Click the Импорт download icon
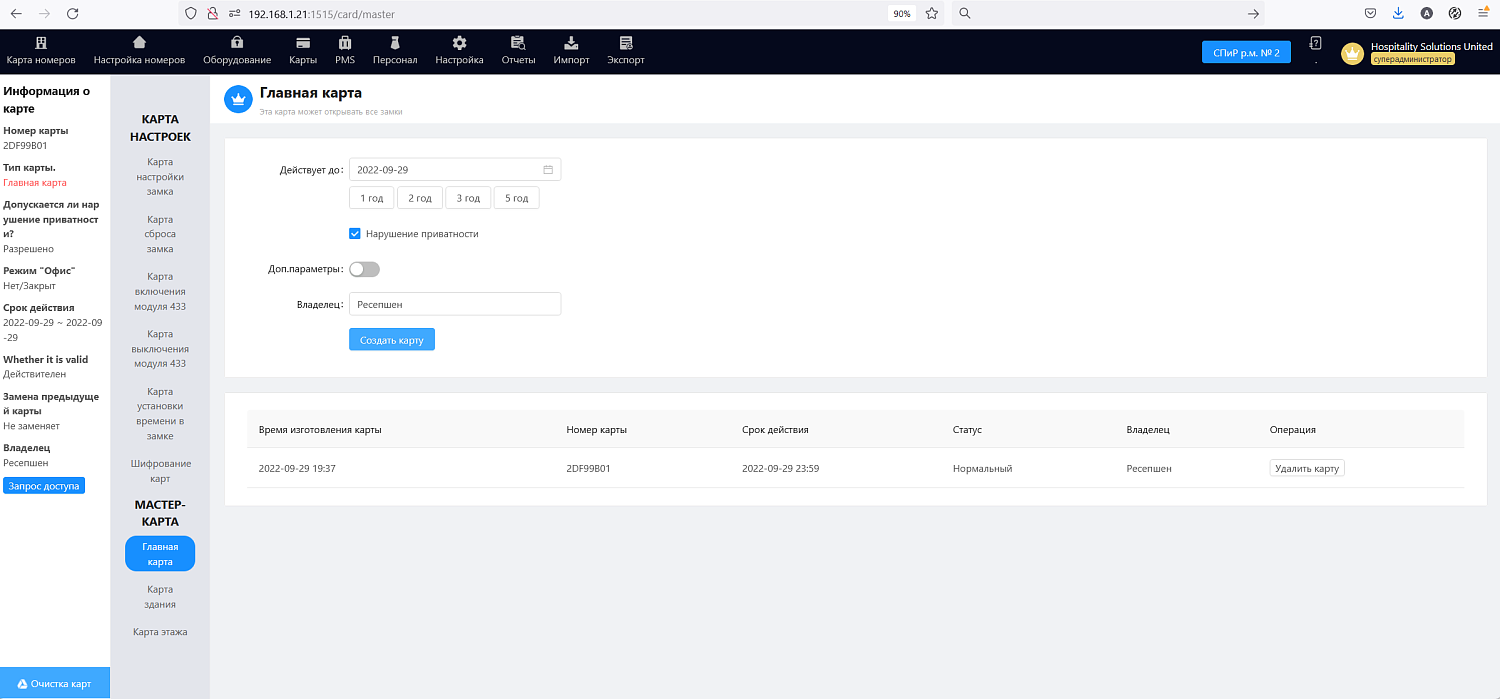The image size is (1500, 699). coord(571,43)
